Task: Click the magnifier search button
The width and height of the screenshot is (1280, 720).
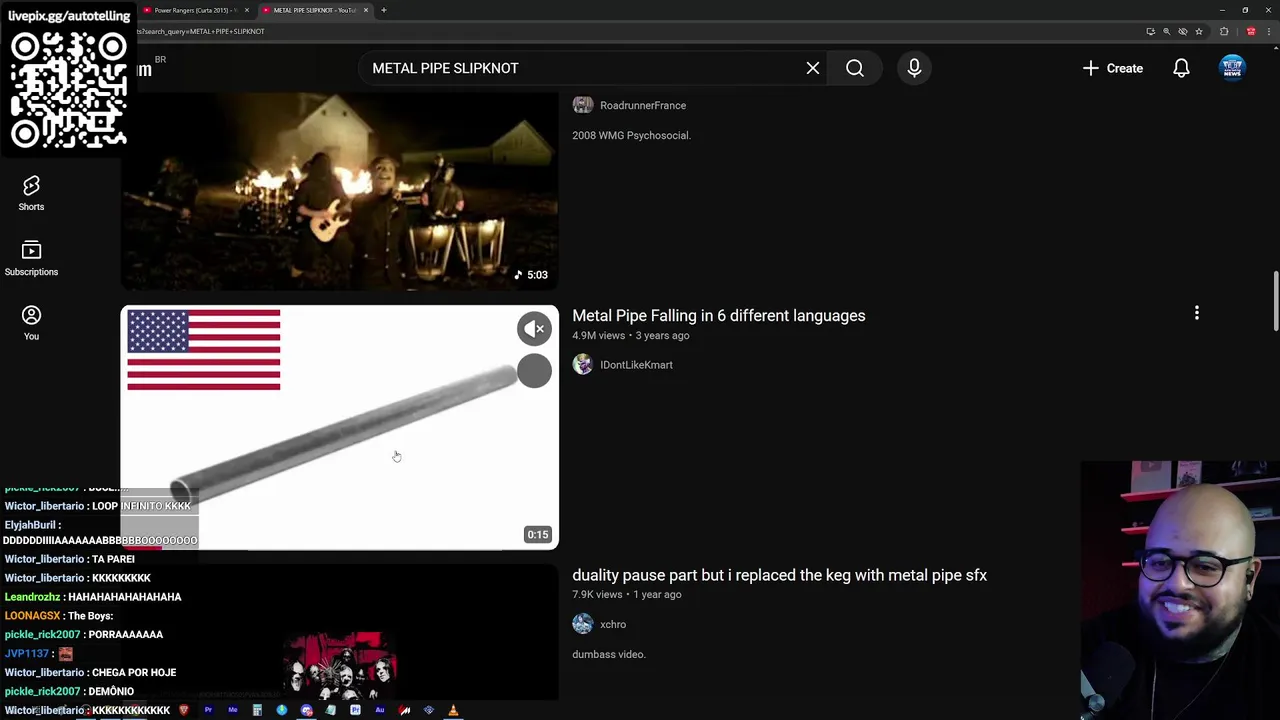Action: click(x=855, y=68)
